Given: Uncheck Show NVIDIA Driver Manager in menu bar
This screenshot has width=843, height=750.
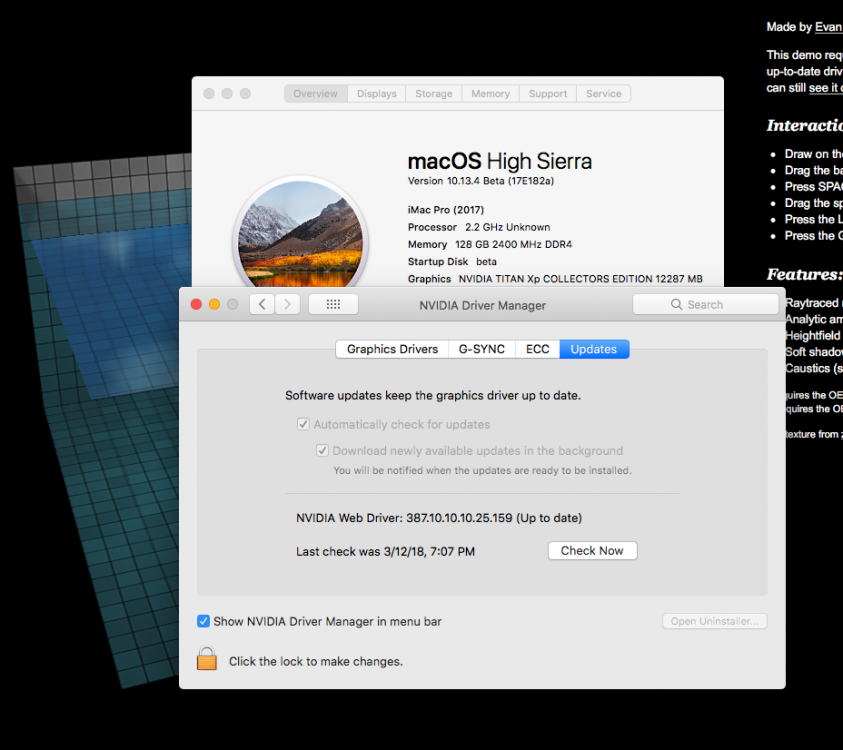Looking at the screenshot, I should coord(203,622).
